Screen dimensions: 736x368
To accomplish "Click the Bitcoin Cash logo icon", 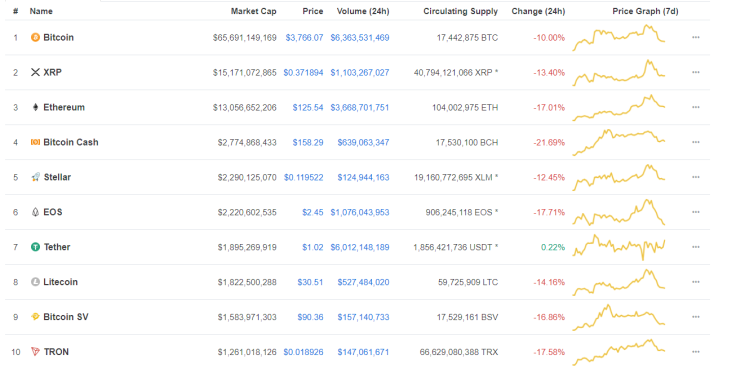I will pyautogui.click(x=35, y=142).
